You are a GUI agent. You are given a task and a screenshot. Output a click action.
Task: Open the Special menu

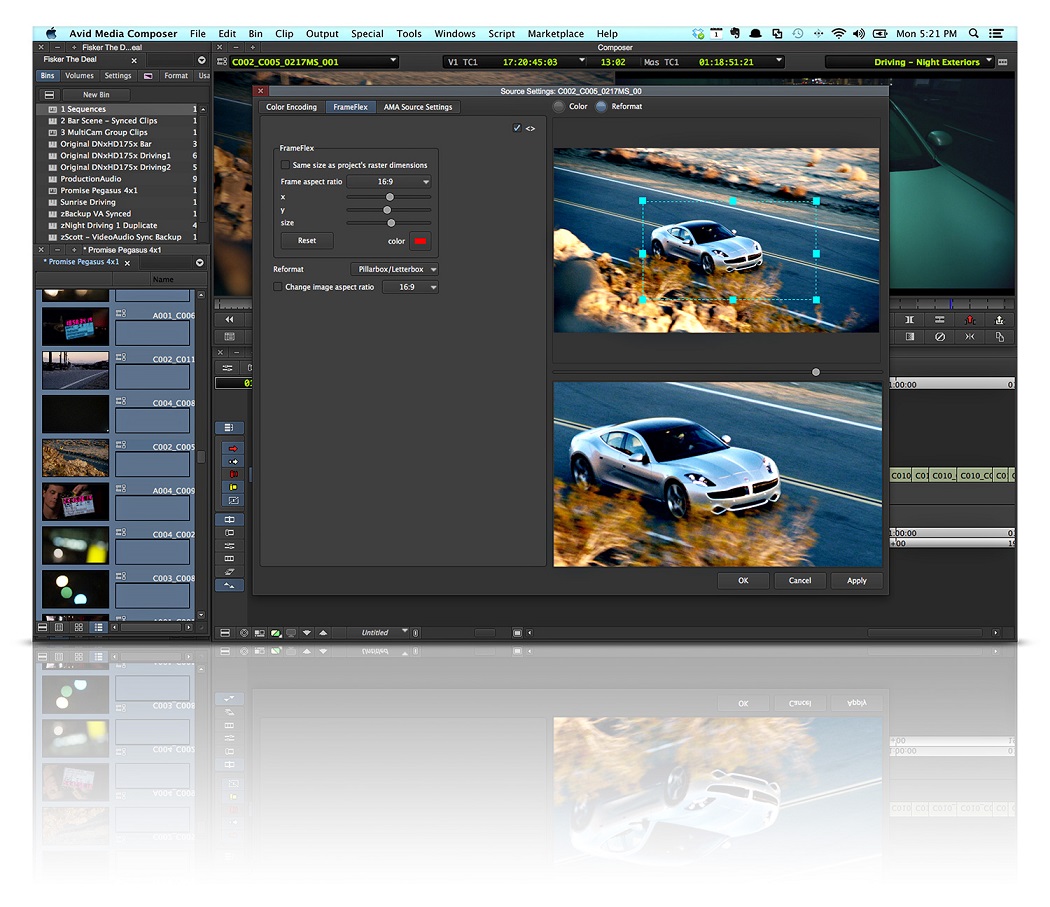[367, 33]
